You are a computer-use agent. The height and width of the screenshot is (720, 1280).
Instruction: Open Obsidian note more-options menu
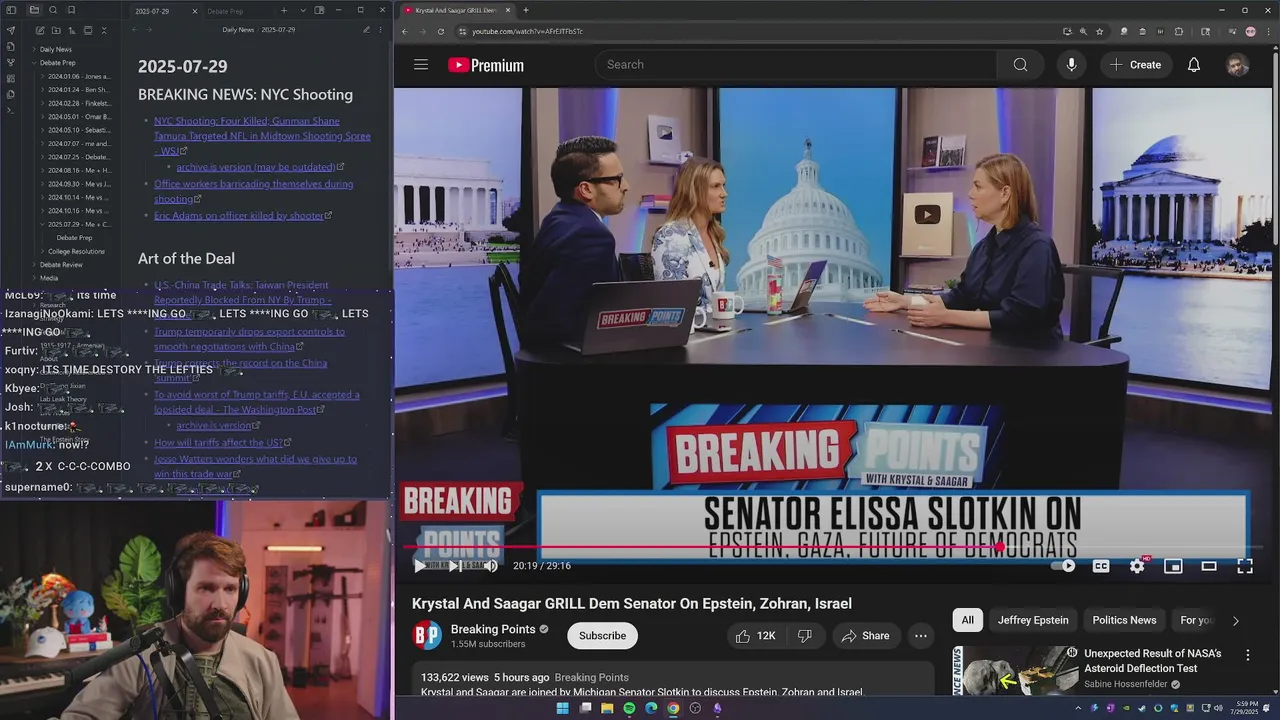(x=381, y=30)
